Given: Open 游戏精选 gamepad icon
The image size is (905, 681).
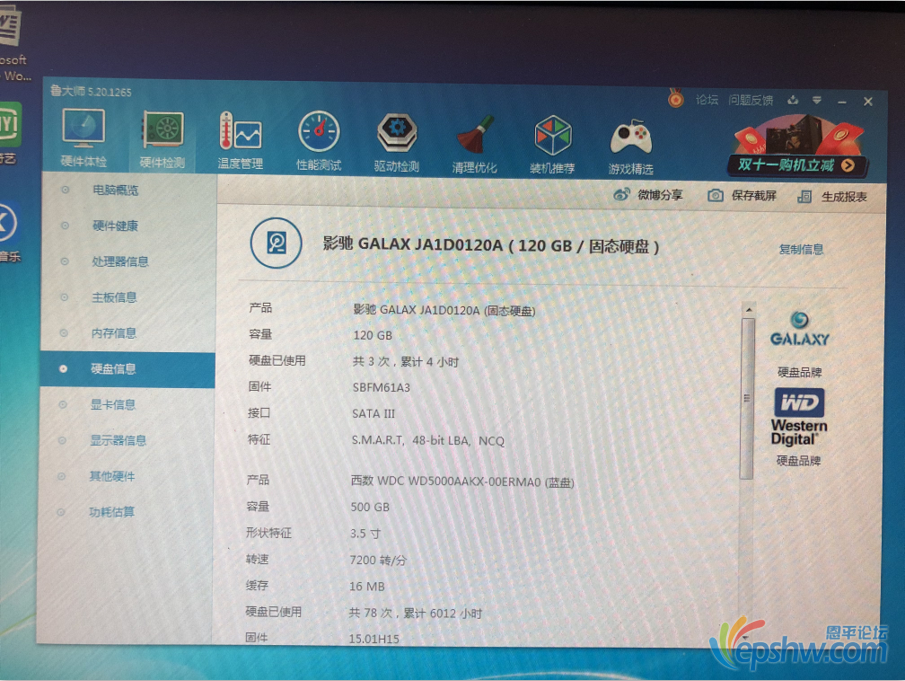Looking at the screenshot, I should (631, 145).
